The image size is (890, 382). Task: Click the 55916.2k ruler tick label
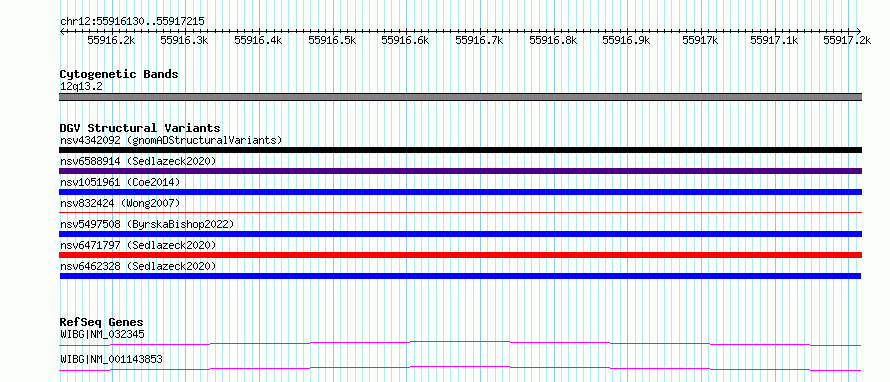(111, 40)
